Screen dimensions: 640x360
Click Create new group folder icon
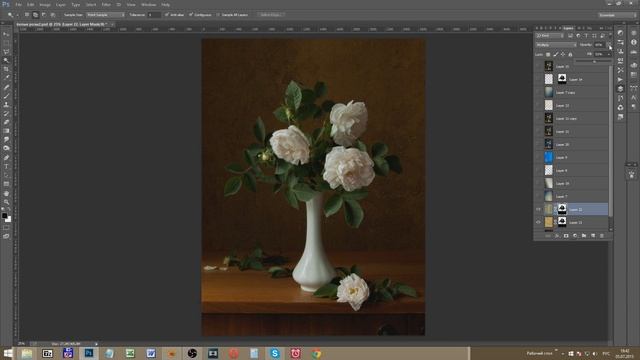584,236
